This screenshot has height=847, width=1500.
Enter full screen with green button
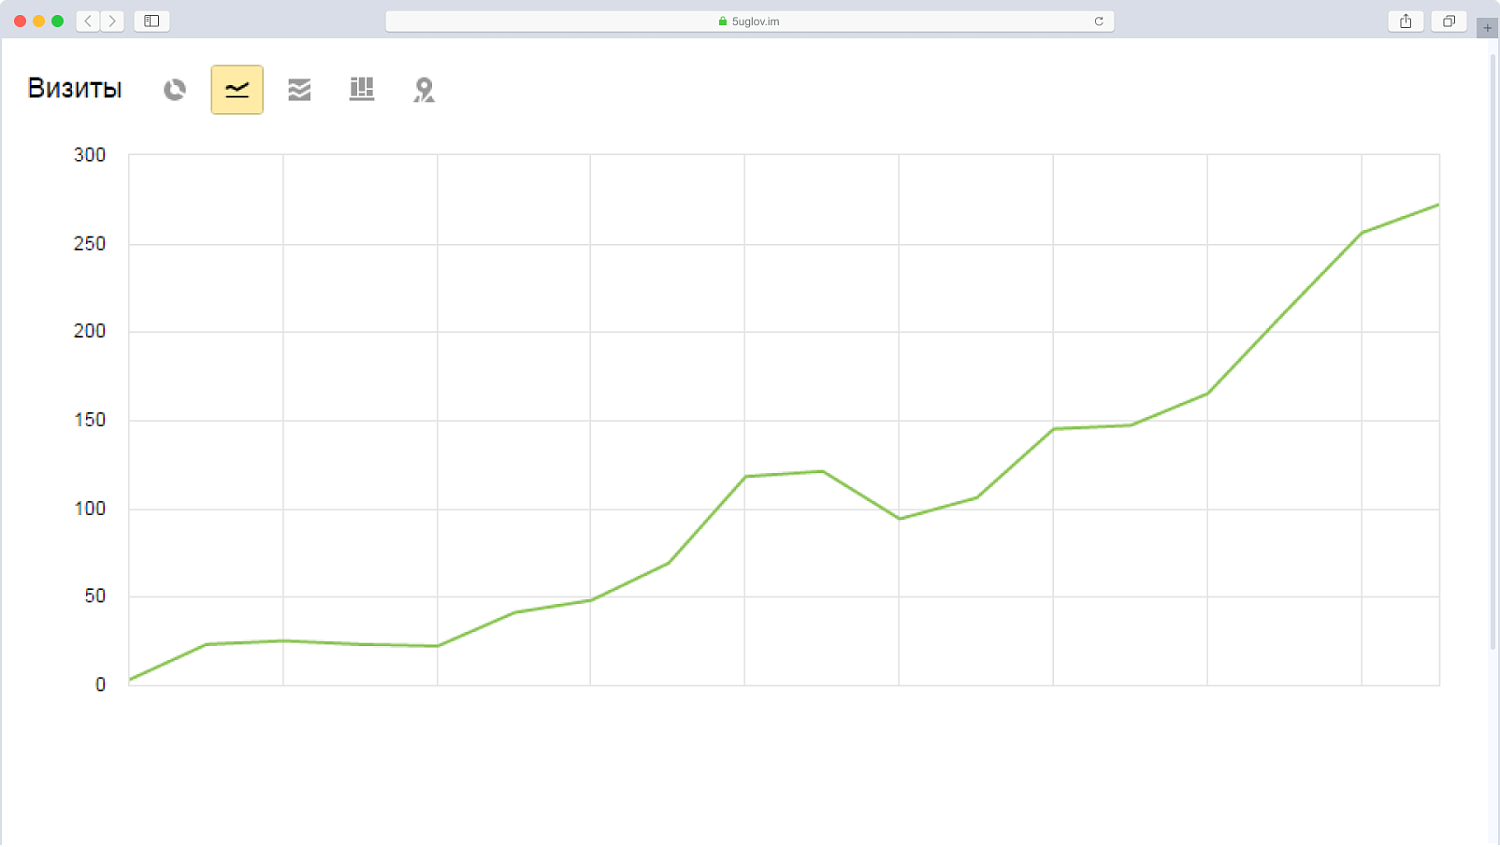click(58, 21)
